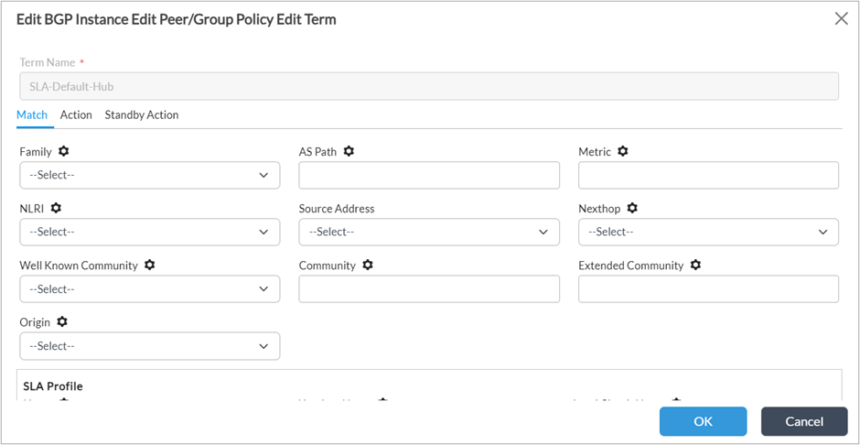Click the Well Known Community gear icon

click(x=150, y=265)
